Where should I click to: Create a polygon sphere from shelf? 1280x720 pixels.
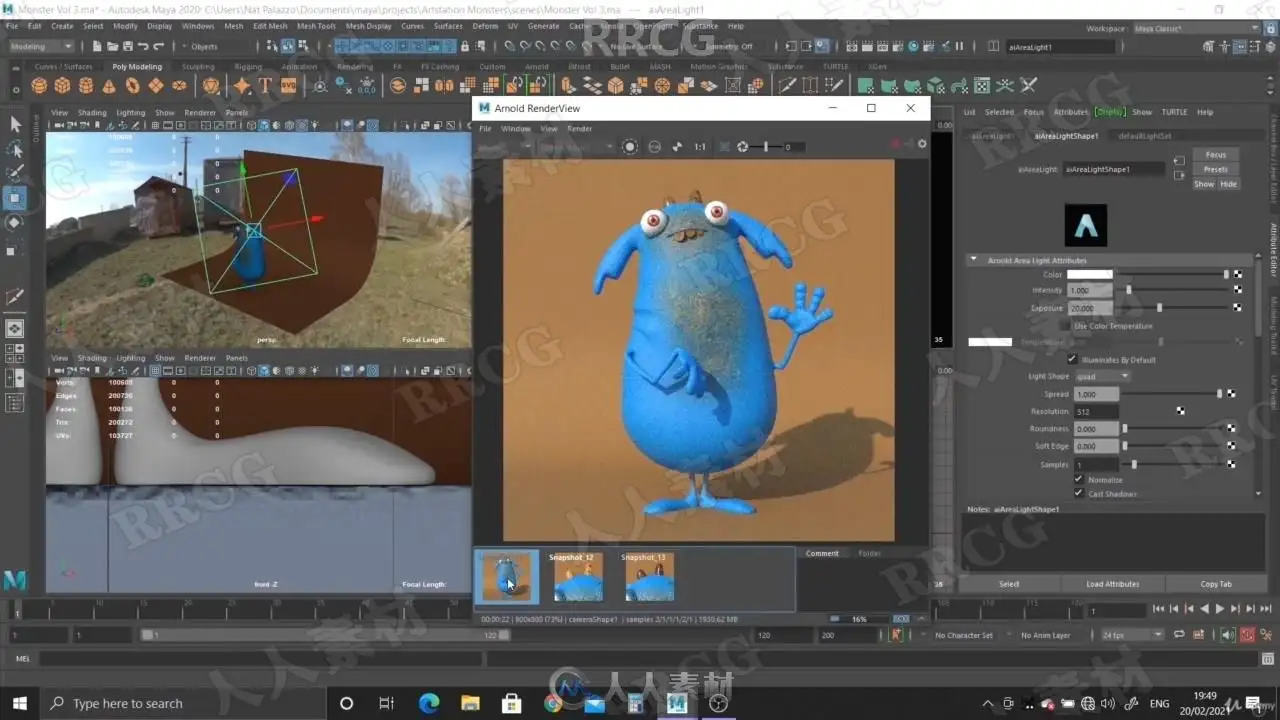[x=40, y=86]
